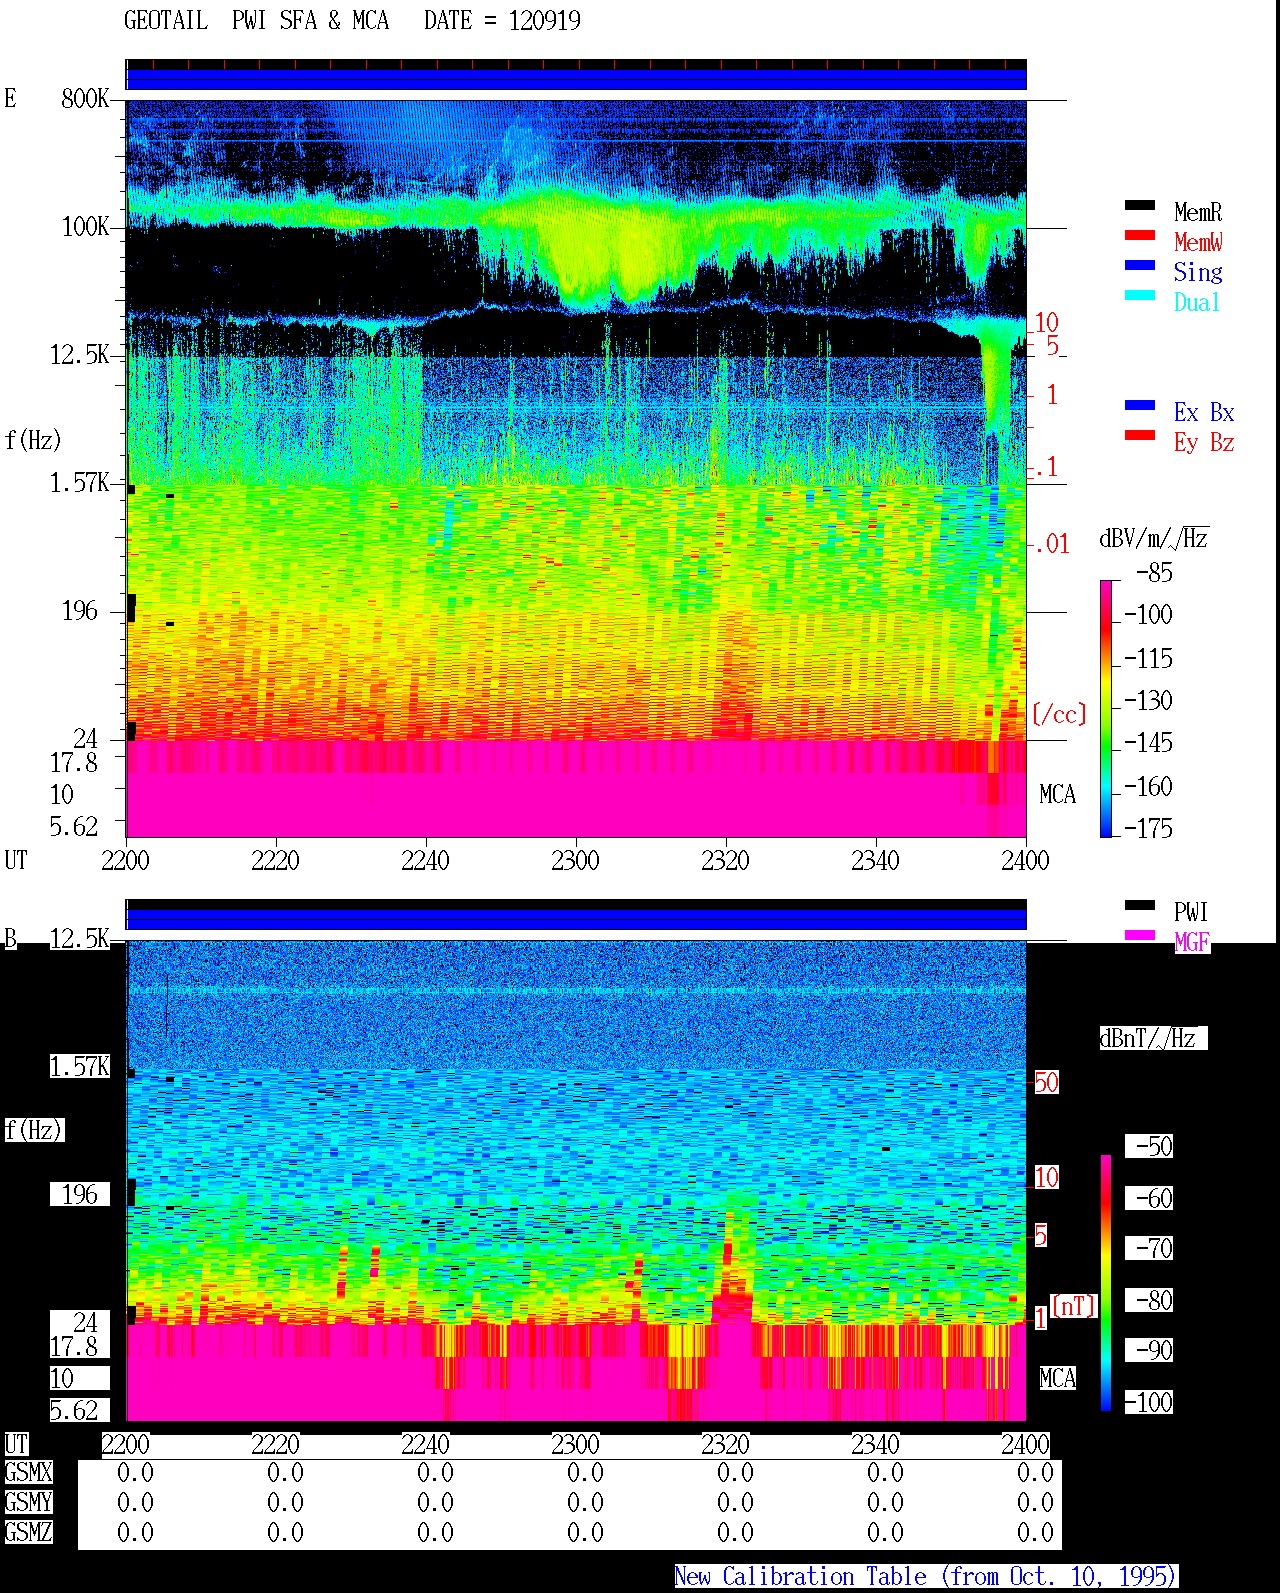This screenshot has height=1593, width=1280.
Task: Click the black MemR legend swatch
Action: click(1140, 206)
